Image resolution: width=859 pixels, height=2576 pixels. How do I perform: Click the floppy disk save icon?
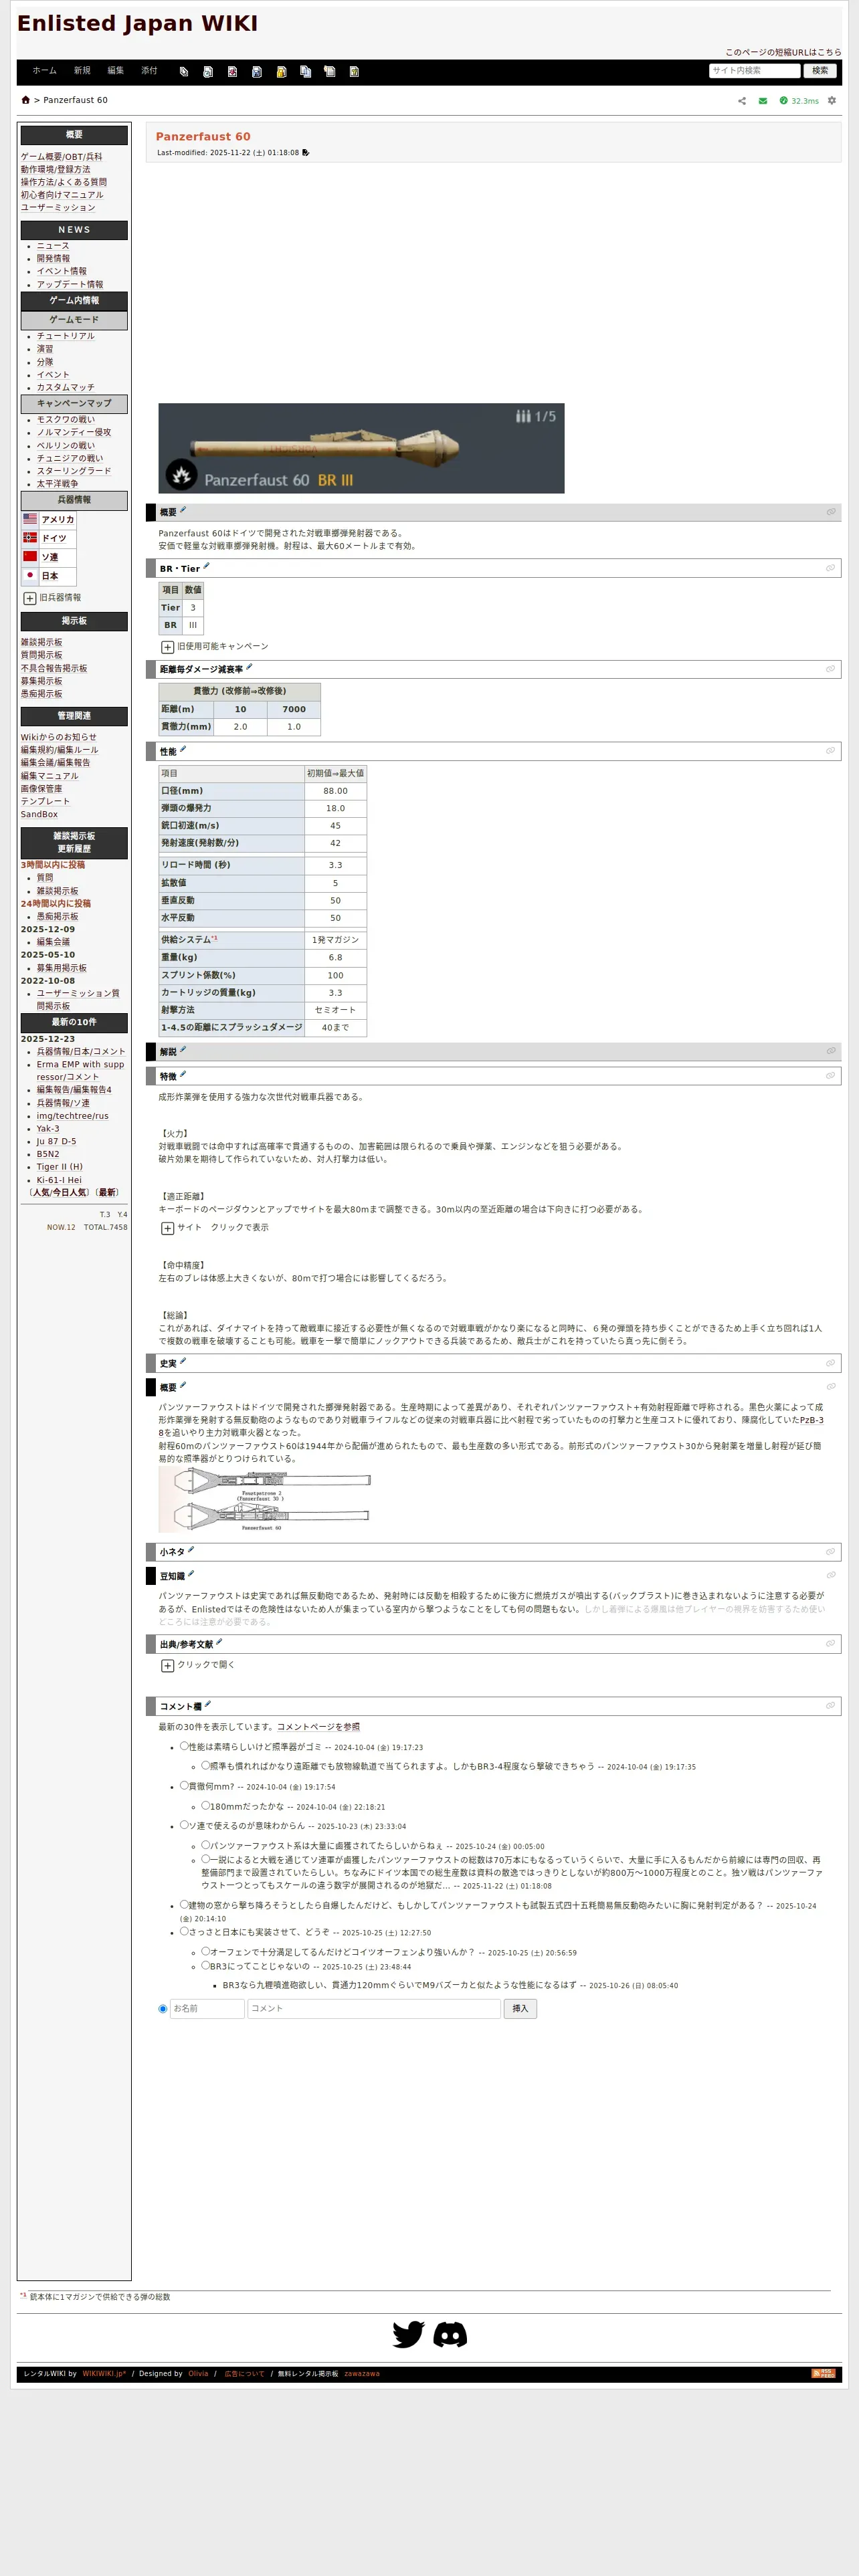(x=257, y=72)
